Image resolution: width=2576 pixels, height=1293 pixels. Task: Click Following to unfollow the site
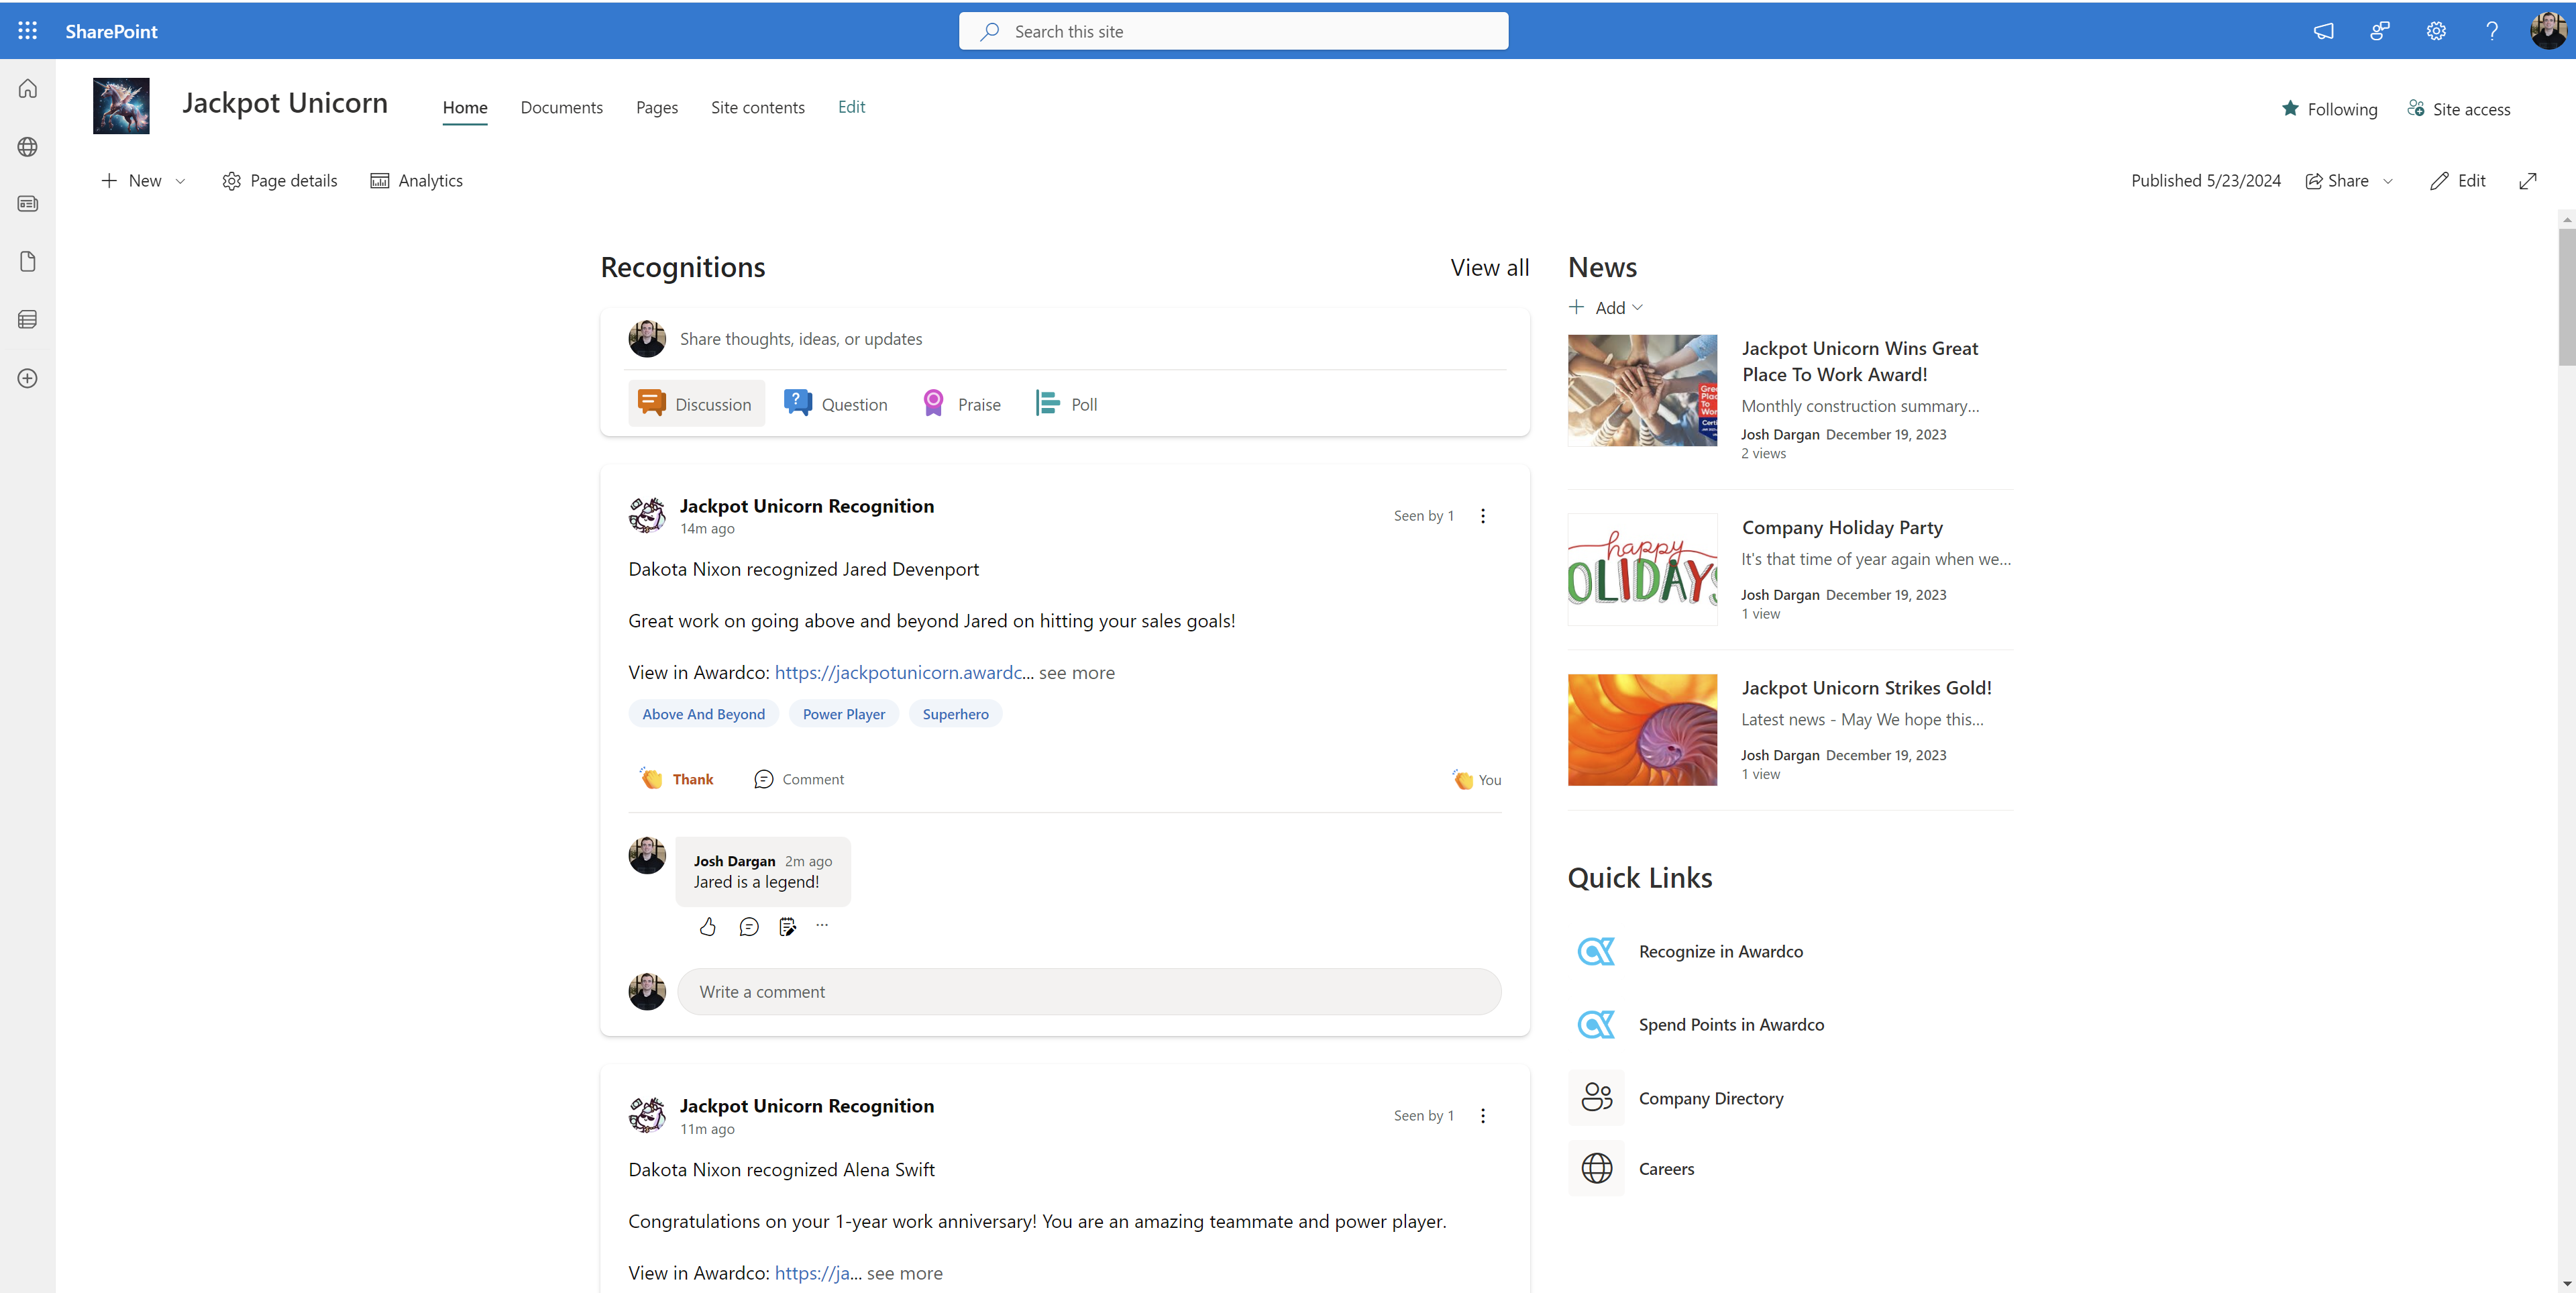coord(2331,108)
